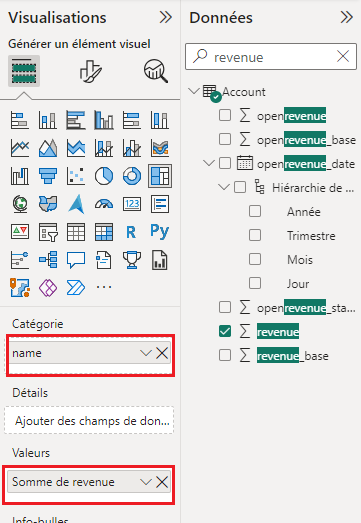Clear the search box text
The image size is (361, 523).
[343, 56]
